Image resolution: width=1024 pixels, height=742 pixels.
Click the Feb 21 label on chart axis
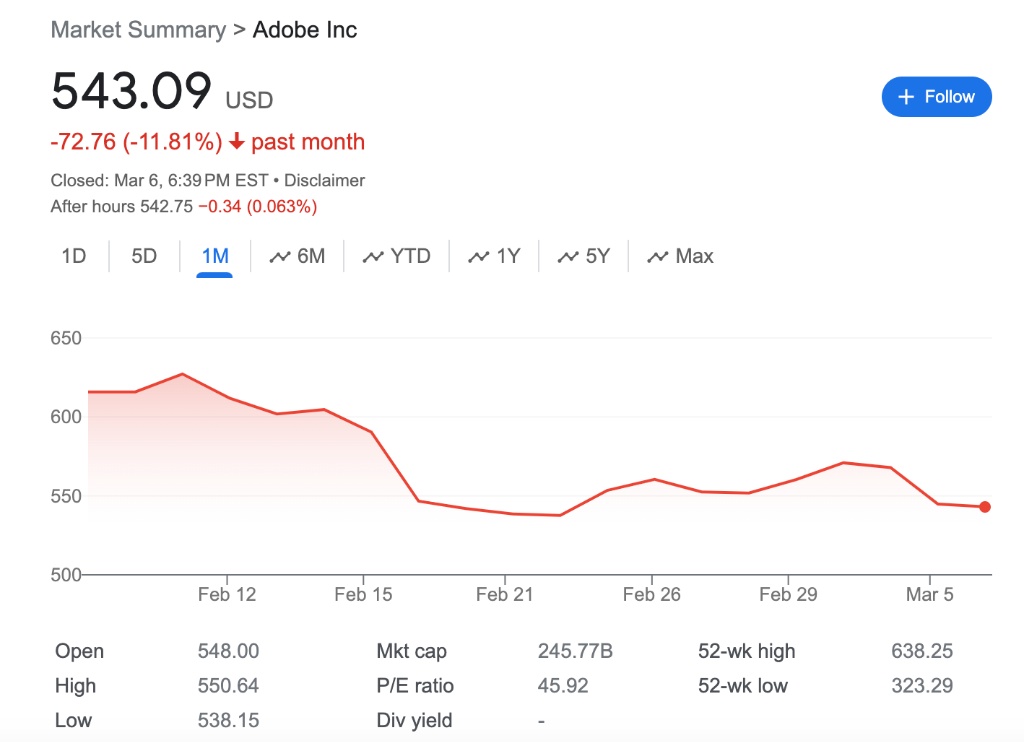point(505,595)
